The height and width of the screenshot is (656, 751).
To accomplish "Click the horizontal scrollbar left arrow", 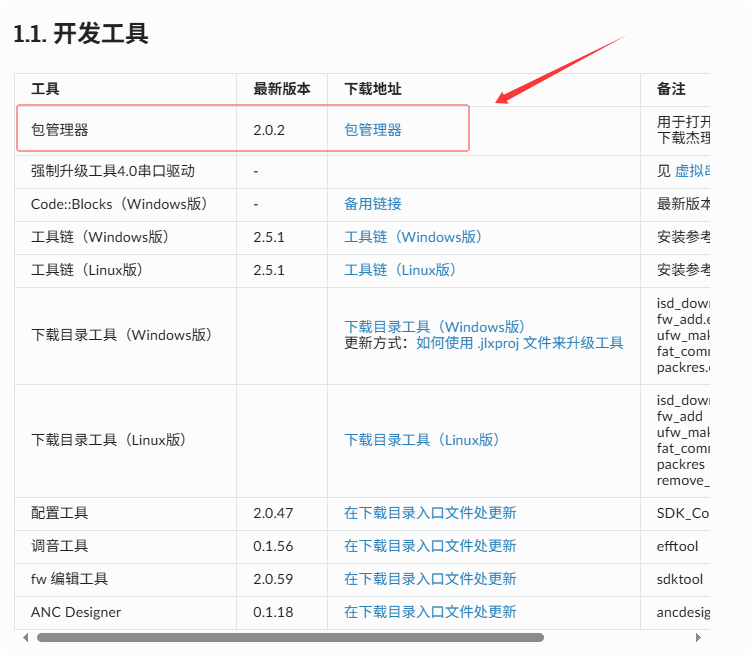I will (x=25, y=637).
